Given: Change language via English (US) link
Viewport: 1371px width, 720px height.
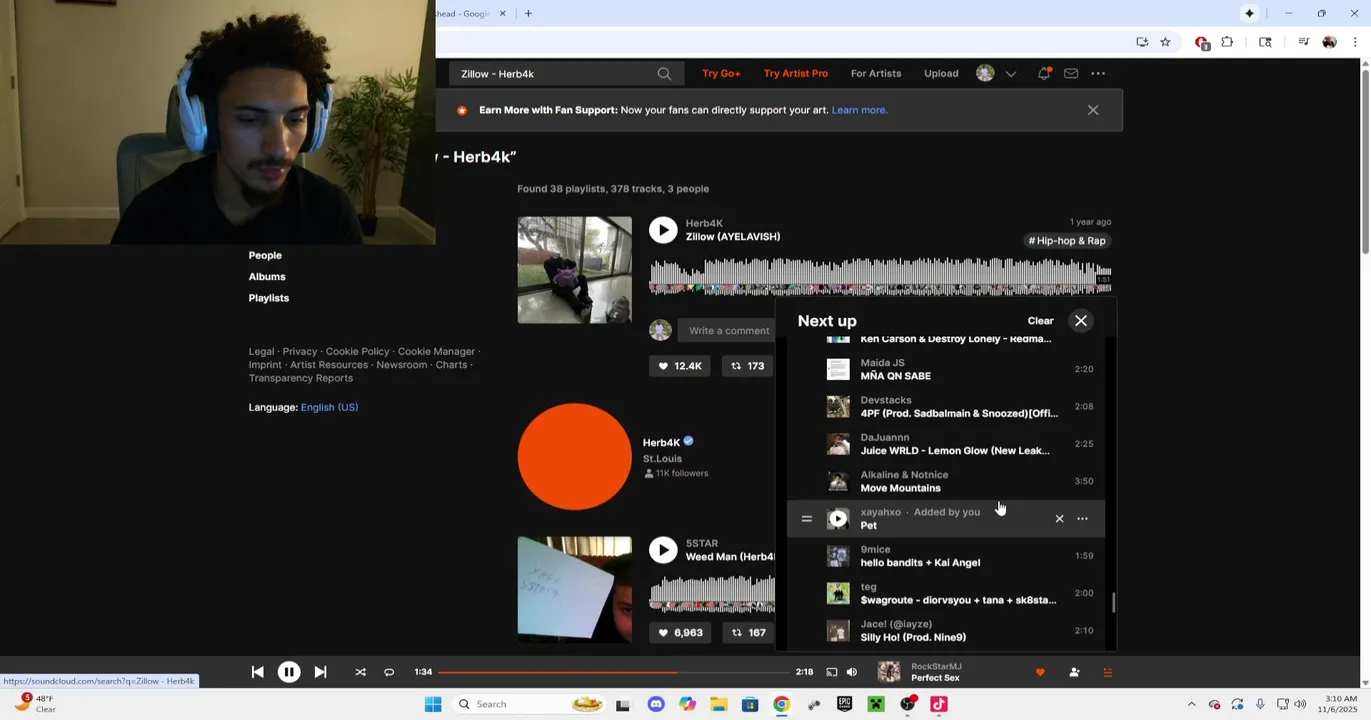Looking at the screenshot, I should (329, 408).
